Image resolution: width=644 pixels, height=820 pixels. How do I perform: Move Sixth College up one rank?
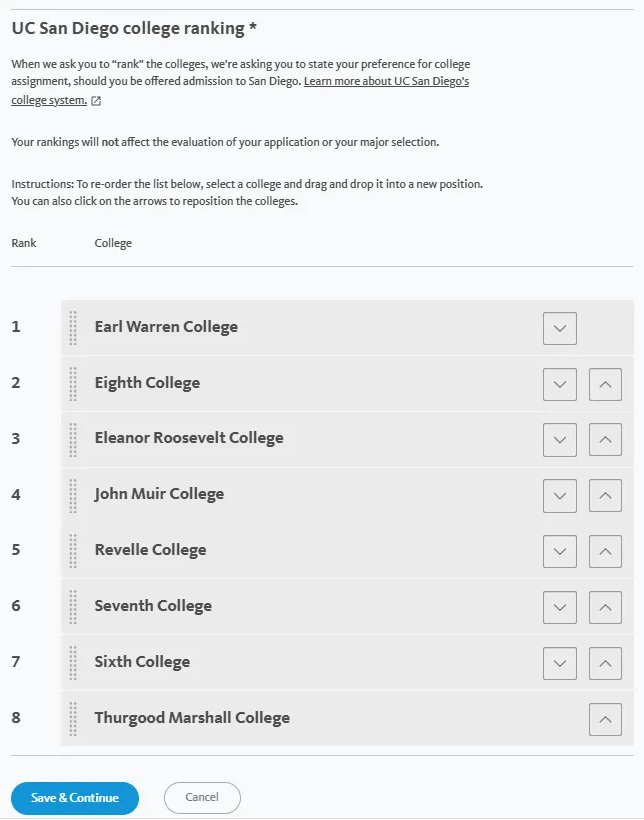pyautogui.click(x=605, y=663)
